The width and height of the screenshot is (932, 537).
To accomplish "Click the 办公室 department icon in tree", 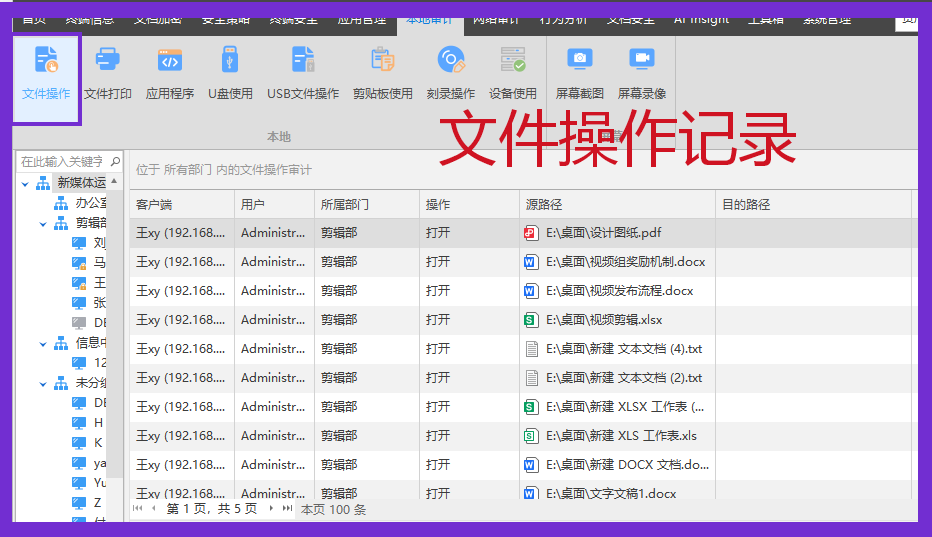I will pos(61,204).
